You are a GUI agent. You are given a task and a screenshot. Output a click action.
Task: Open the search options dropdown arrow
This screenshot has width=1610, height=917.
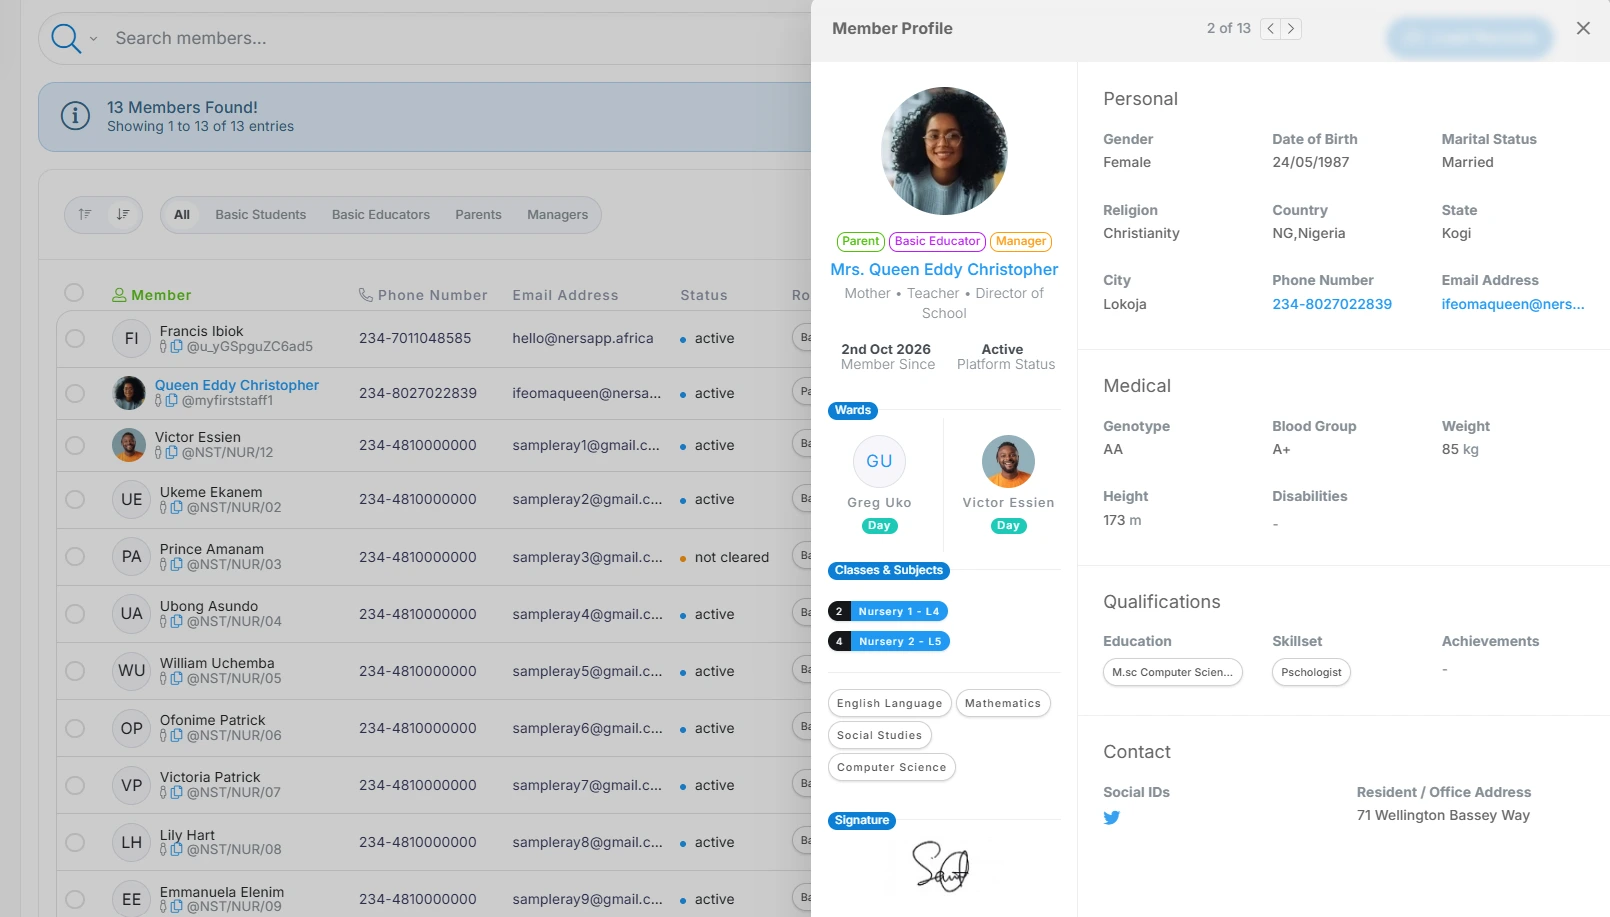pyautogui.click(x=93, y=39)
